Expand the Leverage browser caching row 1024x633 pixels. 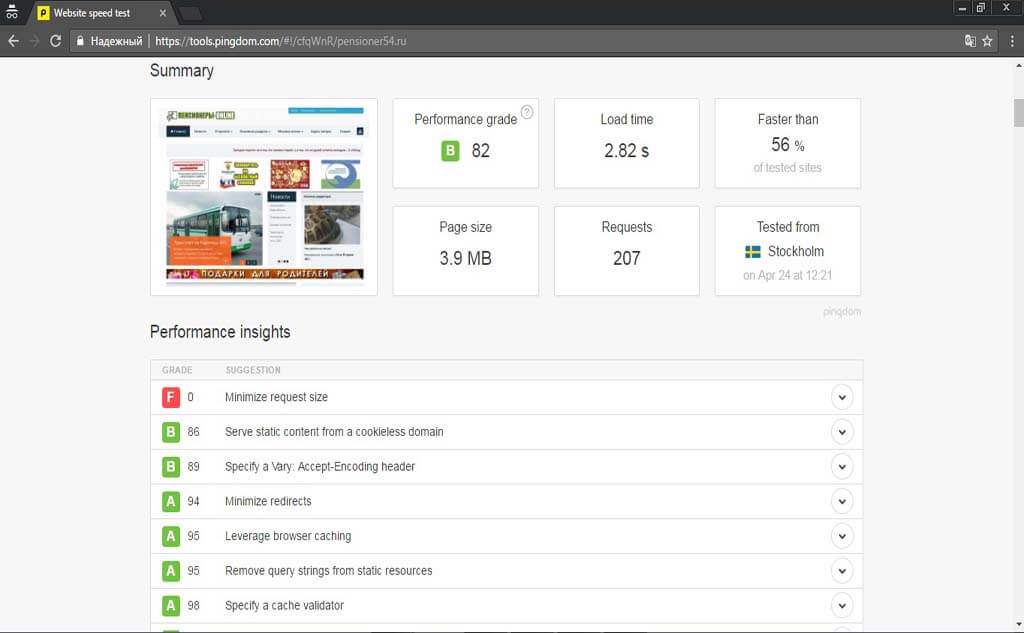842,536
